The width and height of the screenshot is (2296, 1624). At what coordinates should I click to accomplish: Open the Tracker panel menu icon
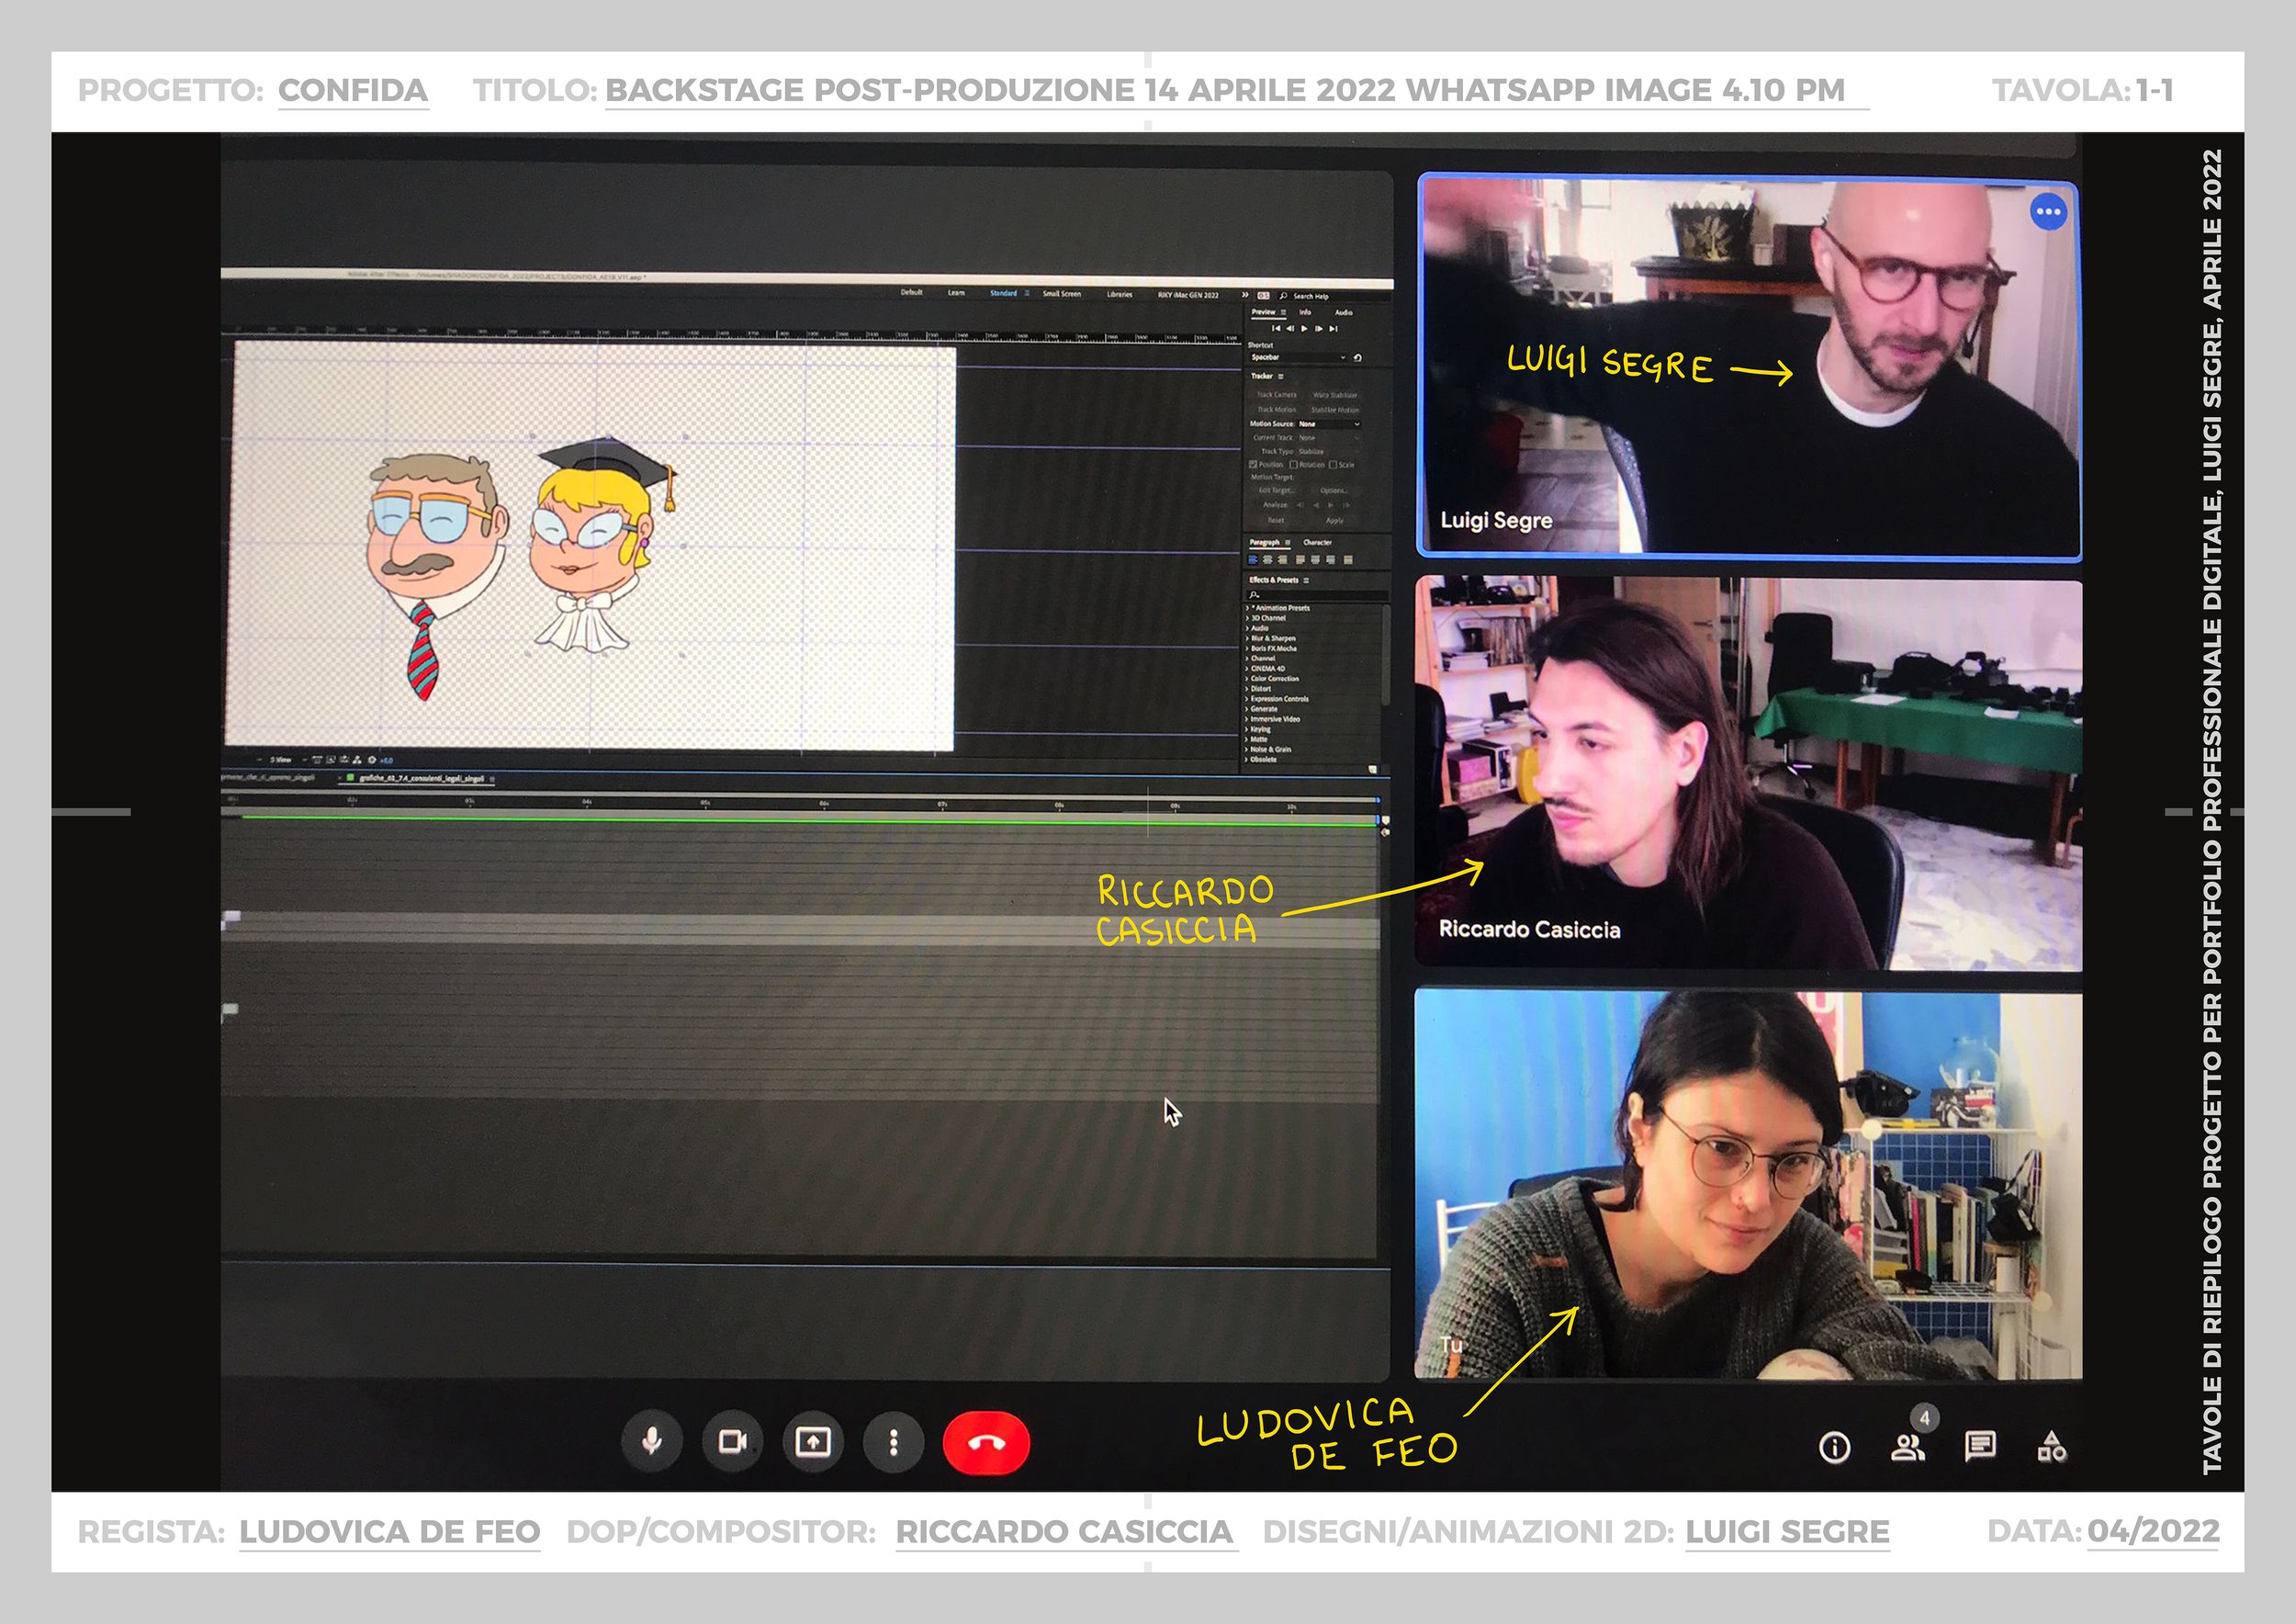[1281, 376]
